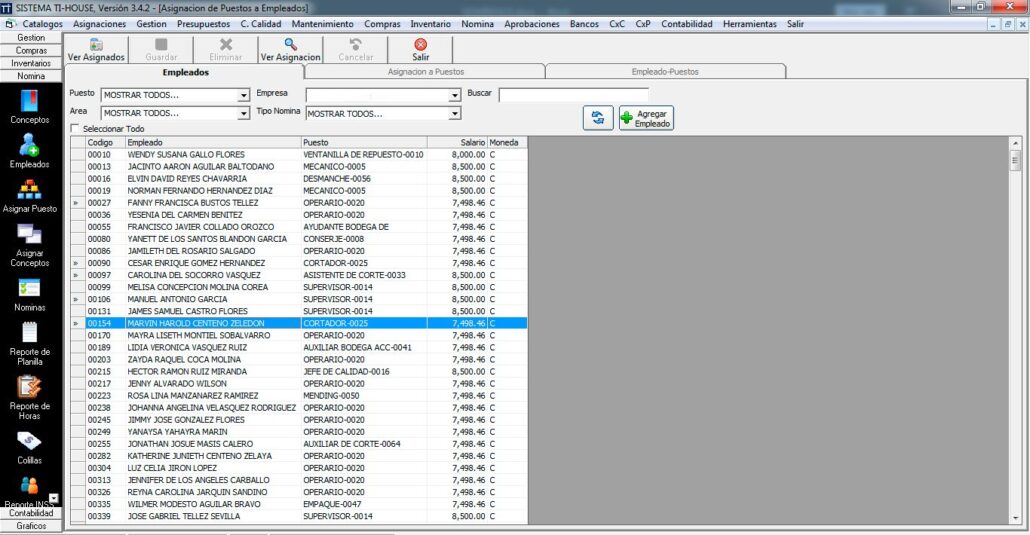Open the Contabilidad menu
This screenshot has width=1030, height=535.
pyautogui.click(x=687, y=23)
